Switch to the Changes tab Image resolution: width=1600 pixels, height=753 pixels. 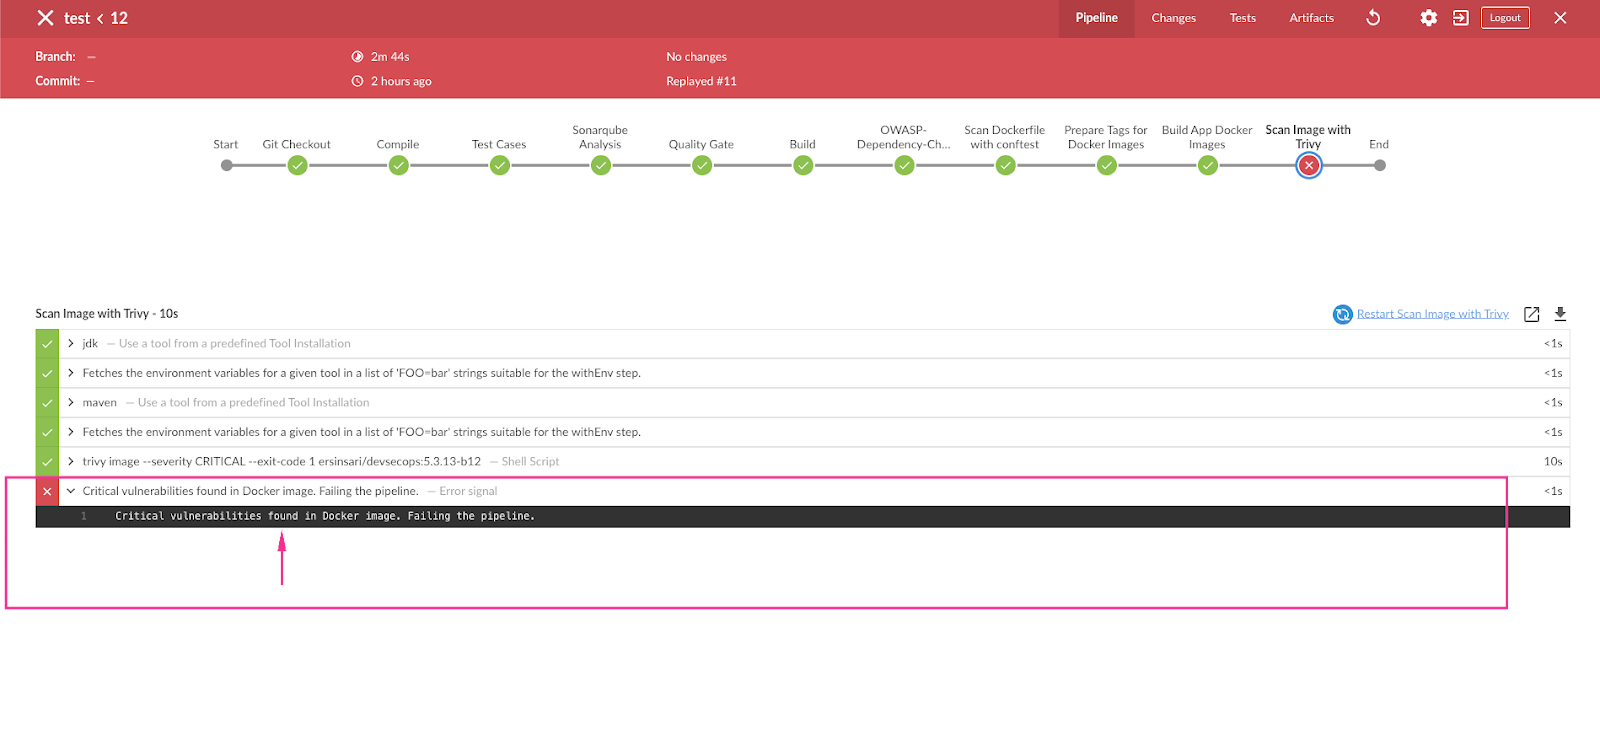coord(1173,18)
